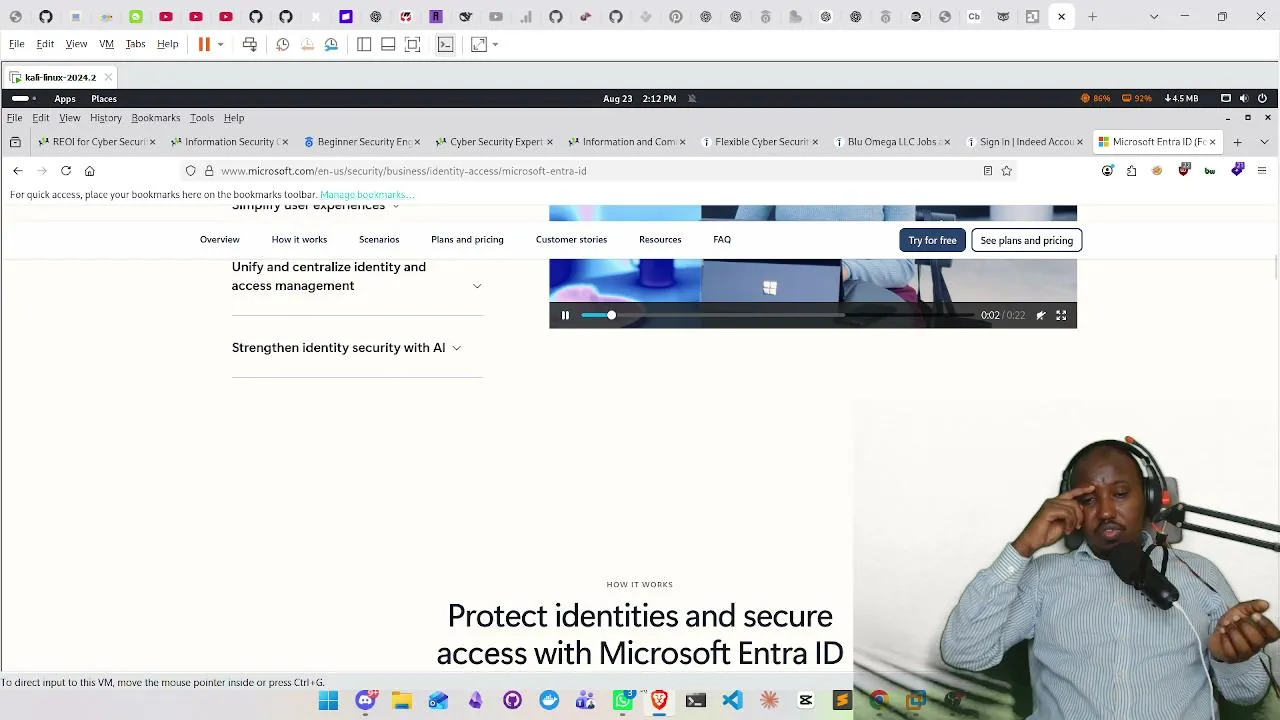1280x720 pixels.
Task: Unmute the video audio
Action: tap(1040, 315)
